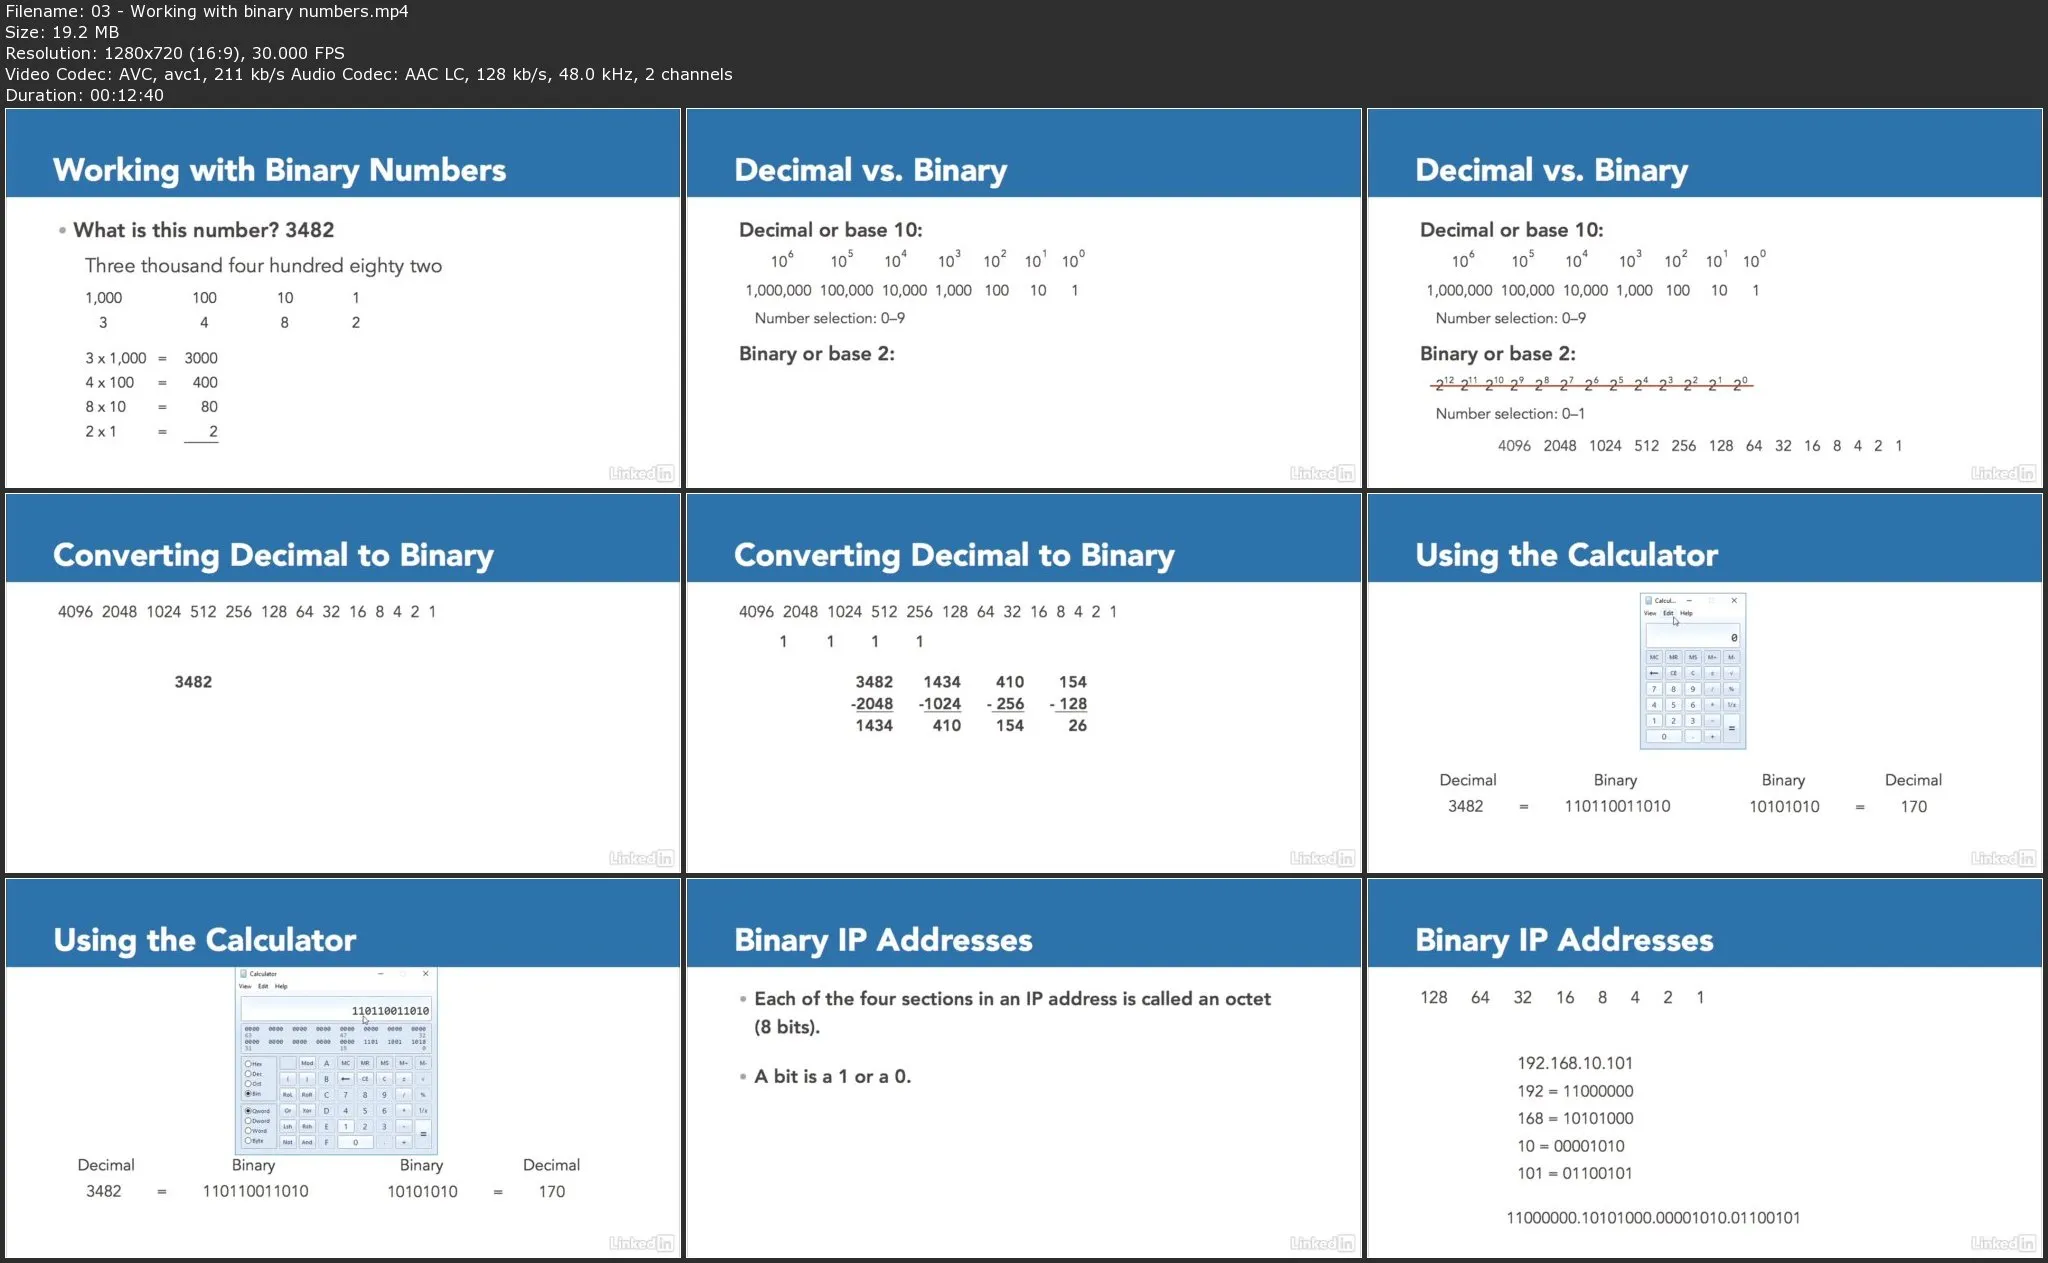
Task: Open Edit menu in standard calculator
Action: 1668,613
